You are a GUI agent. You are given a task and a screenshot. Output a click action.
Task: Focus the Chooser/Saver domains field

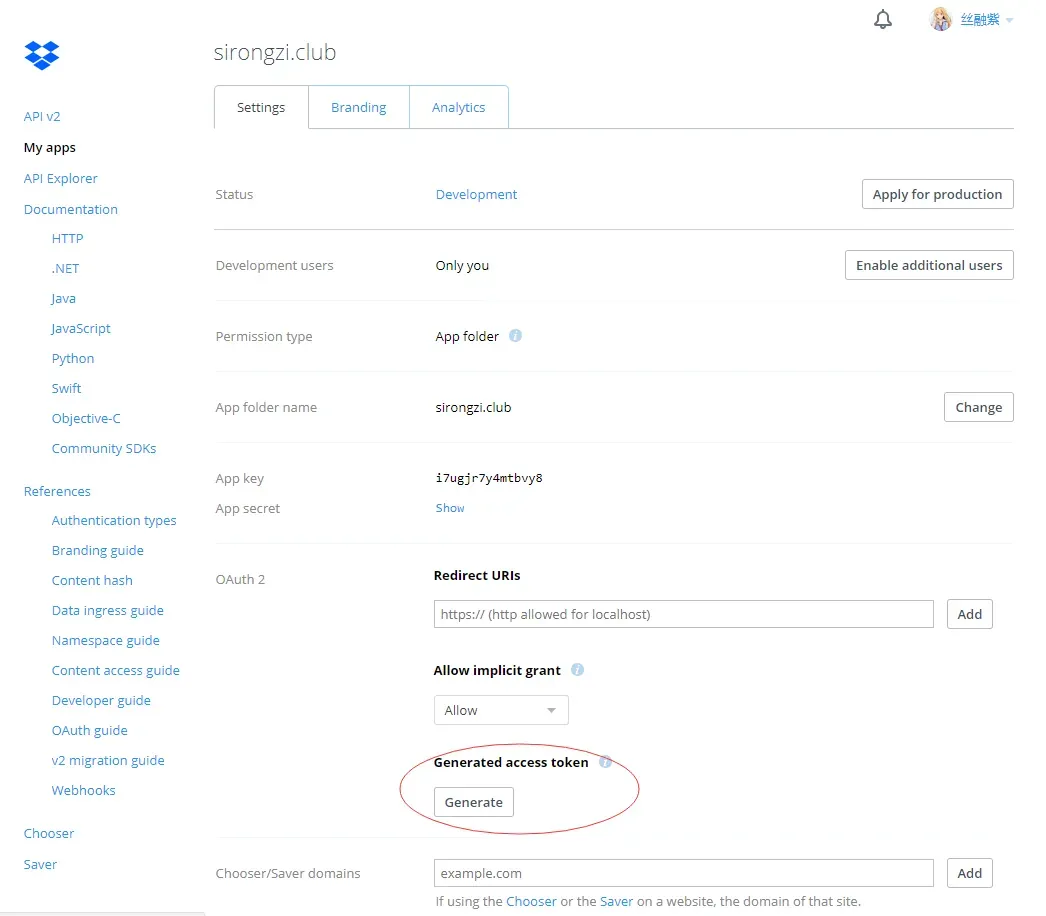[x=684, y=873]
